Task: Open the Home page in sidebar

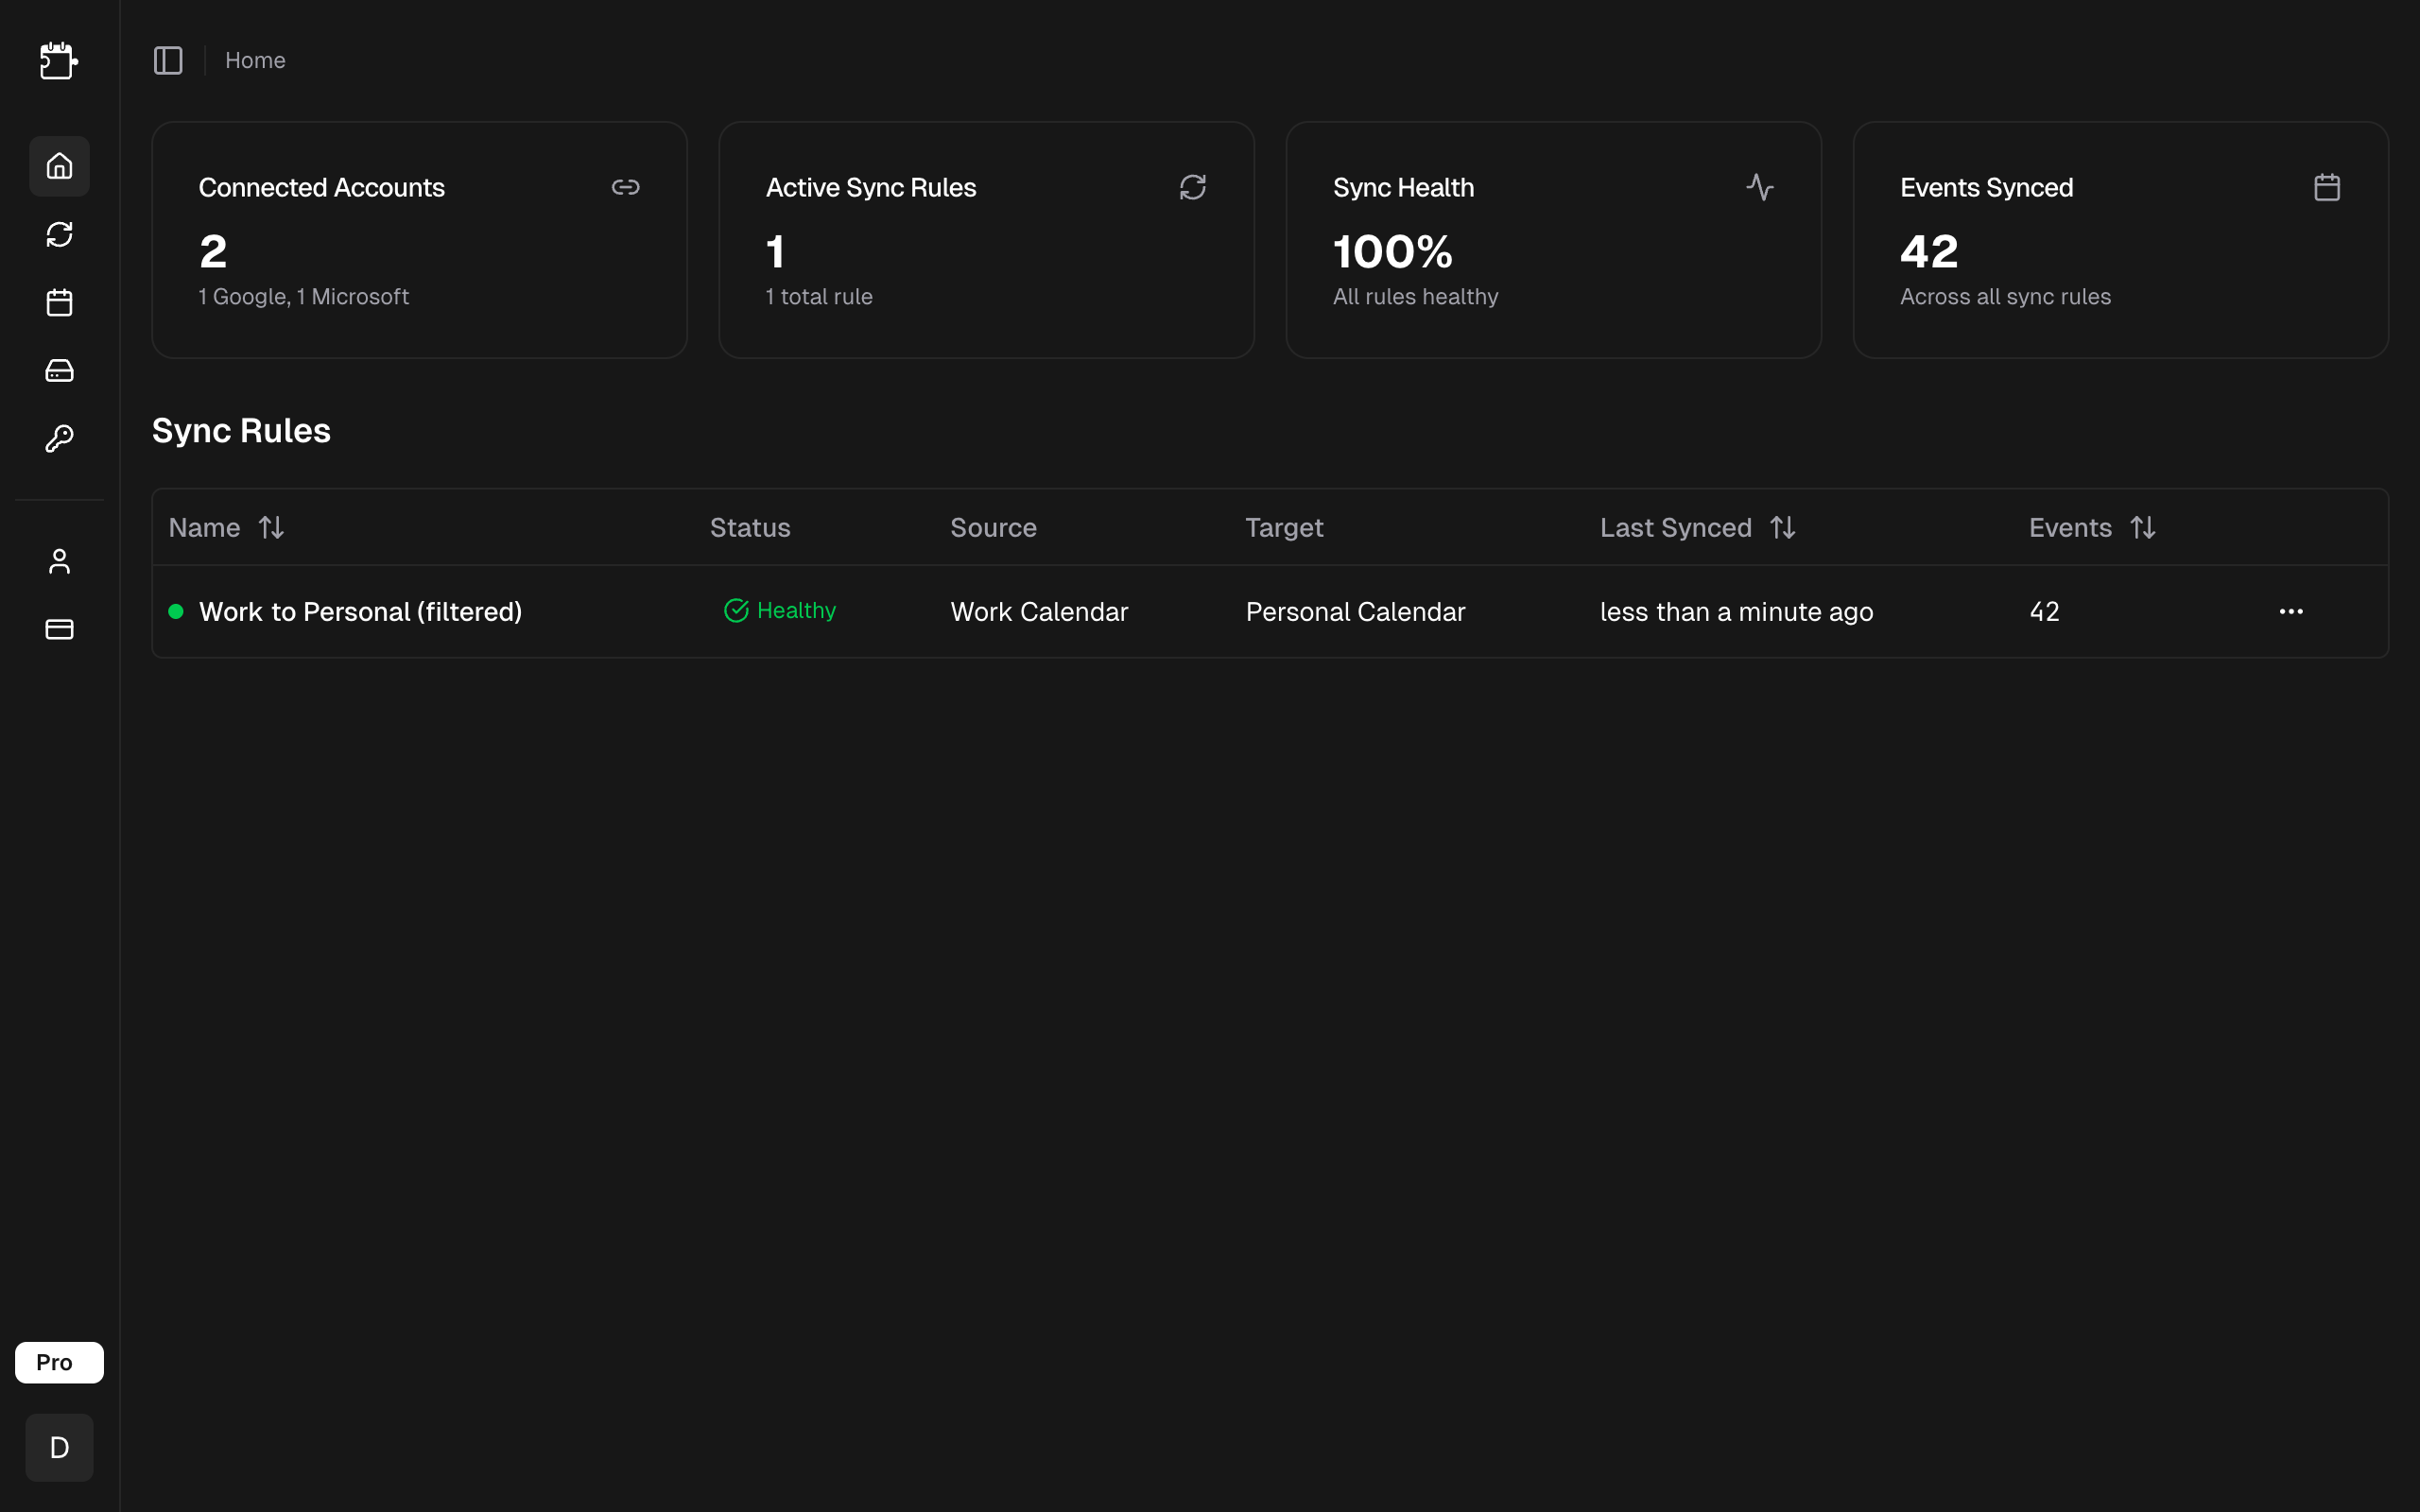Action: pos(59,166)
